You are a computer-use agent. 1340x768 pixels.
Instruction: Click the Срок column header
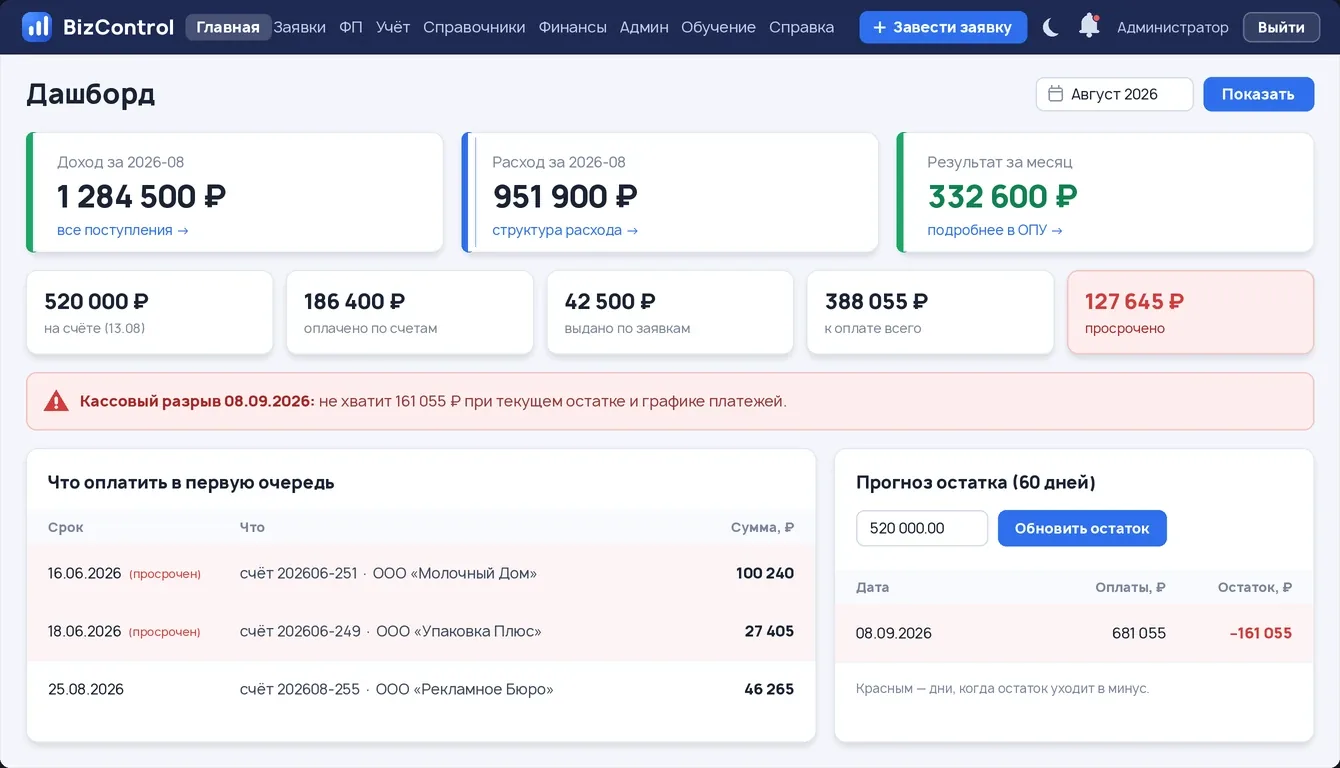click(x=66, y=527)
